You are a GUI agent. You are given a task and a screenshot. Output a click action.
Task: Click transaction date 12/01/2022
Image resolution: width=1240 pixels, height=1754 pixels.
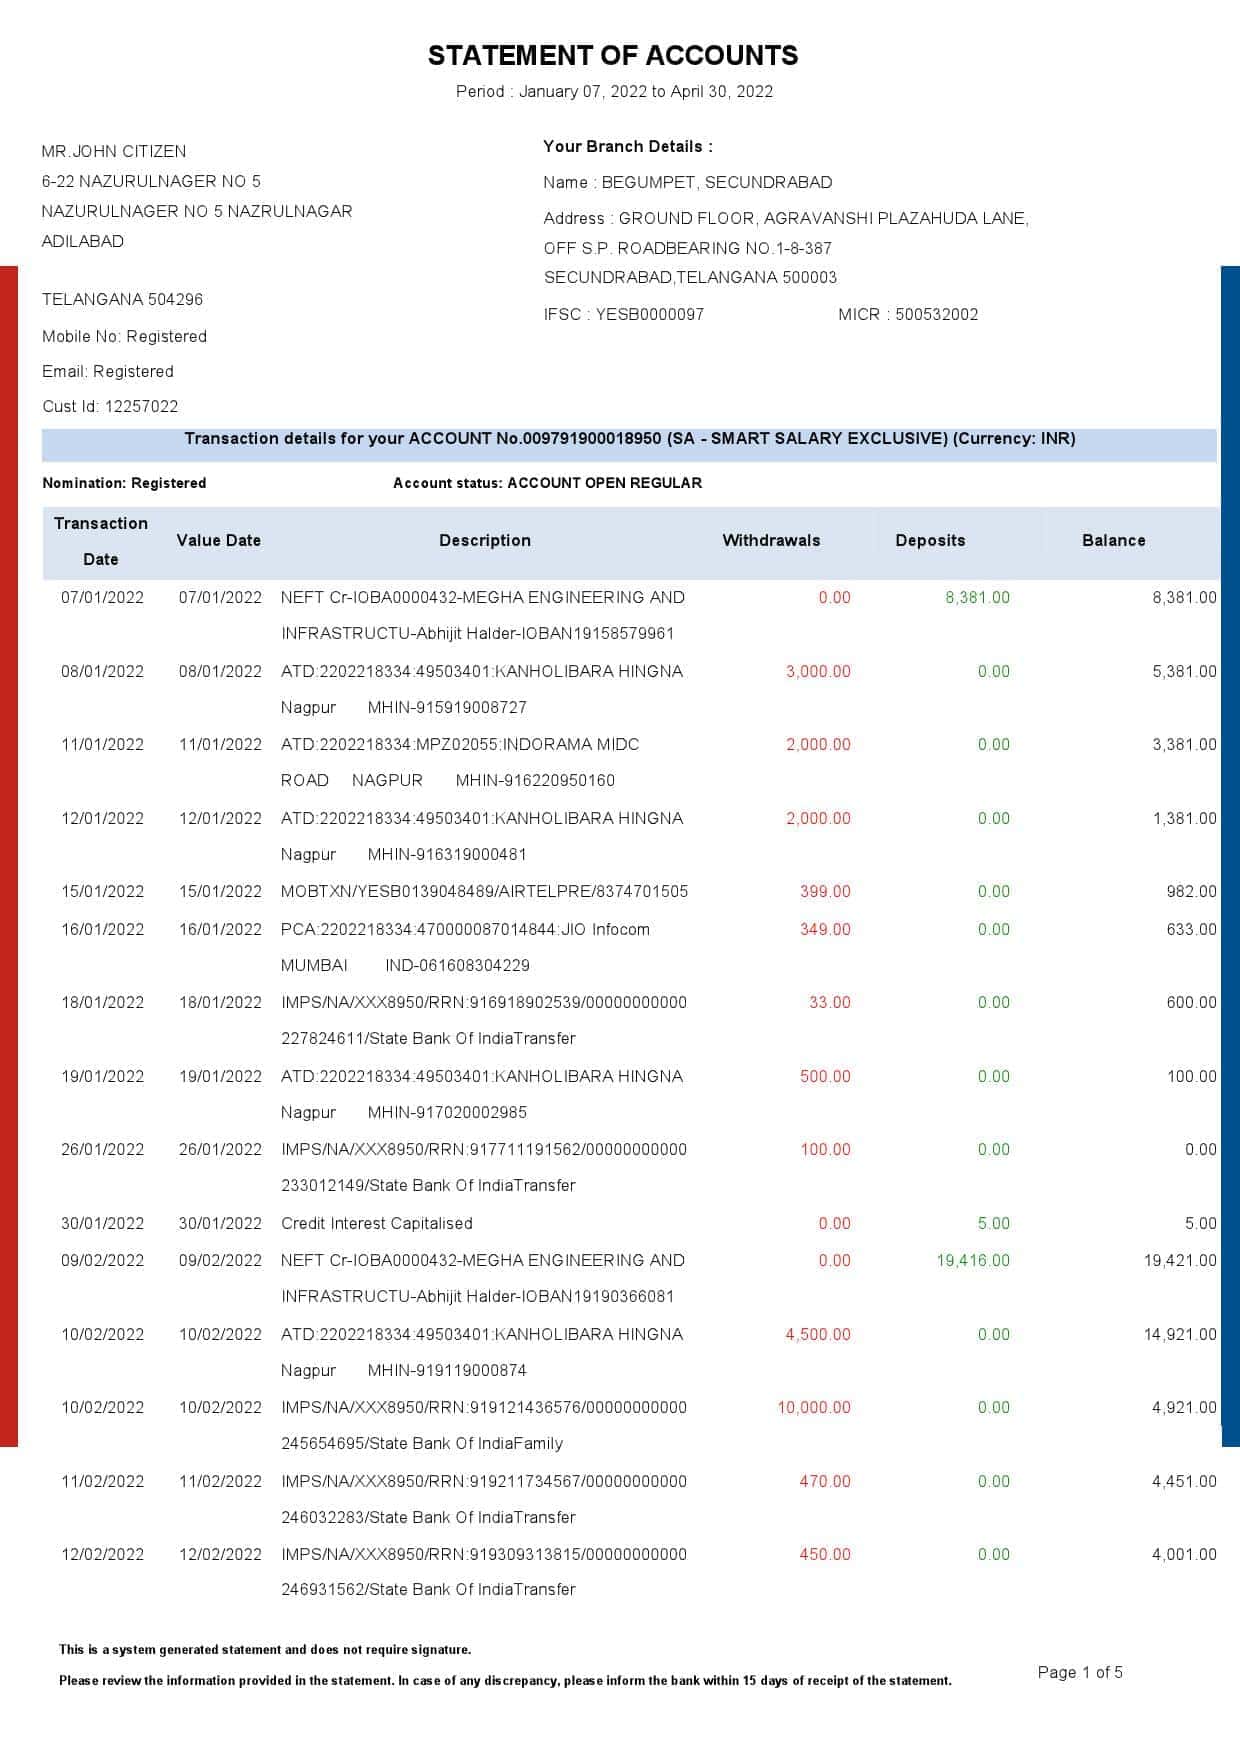[102, 818]
